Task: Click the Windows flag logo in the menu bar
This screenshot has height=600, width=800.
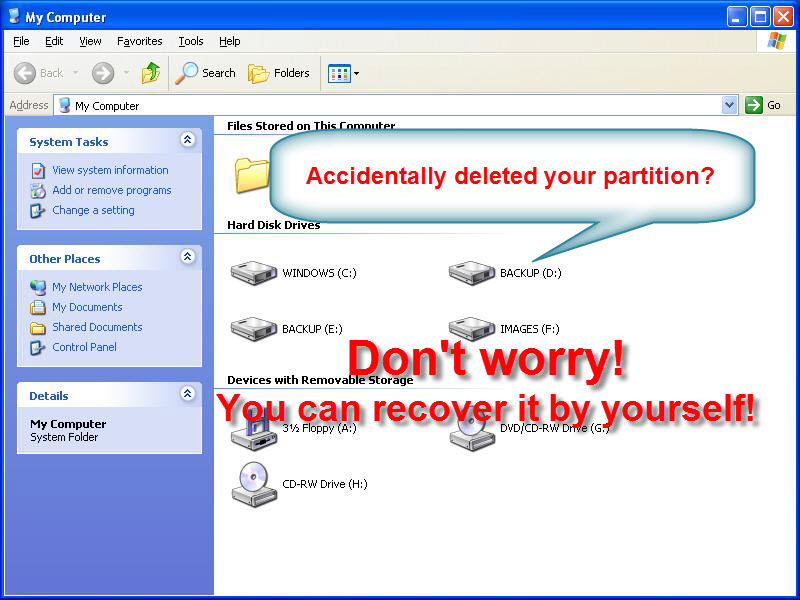Action: (777, 41)
